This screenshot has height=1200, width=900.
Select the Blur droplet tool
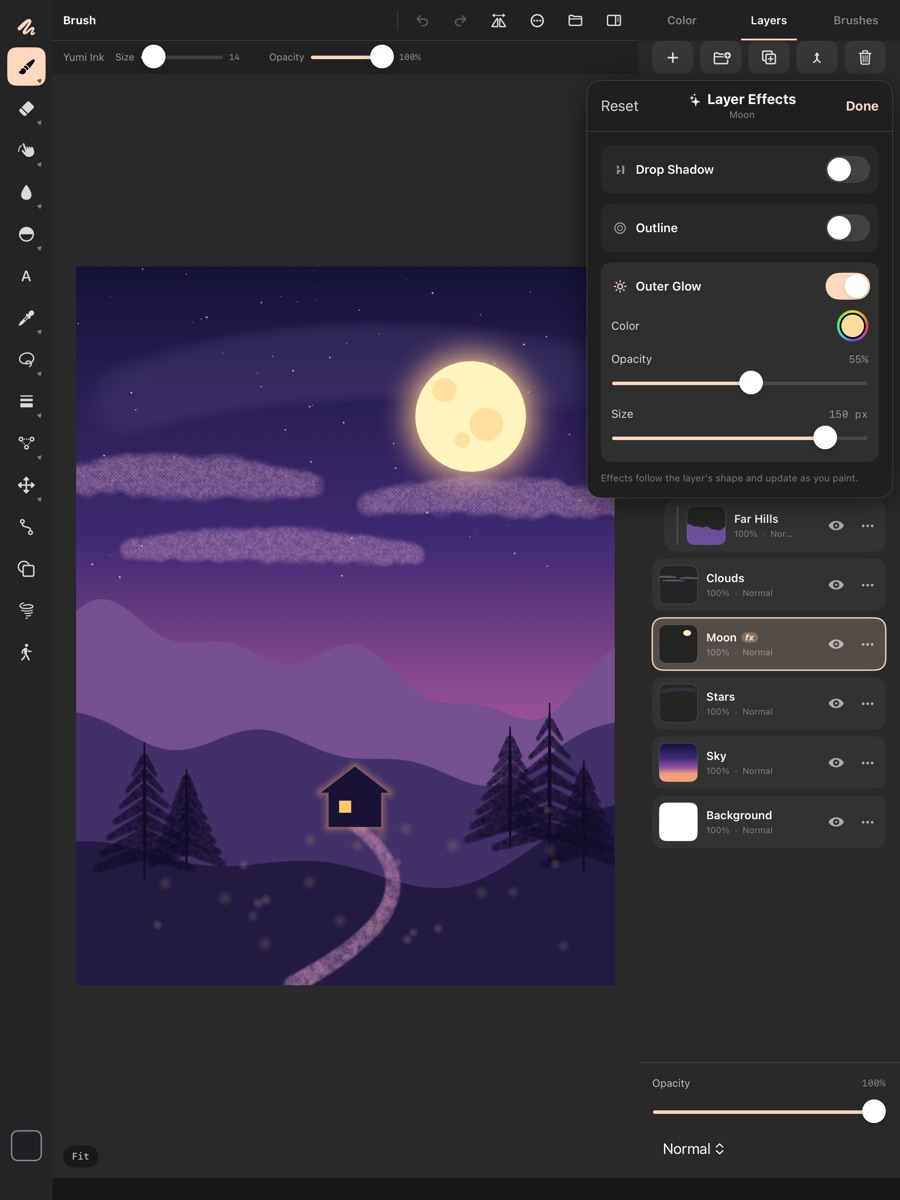tap(26, 193)
